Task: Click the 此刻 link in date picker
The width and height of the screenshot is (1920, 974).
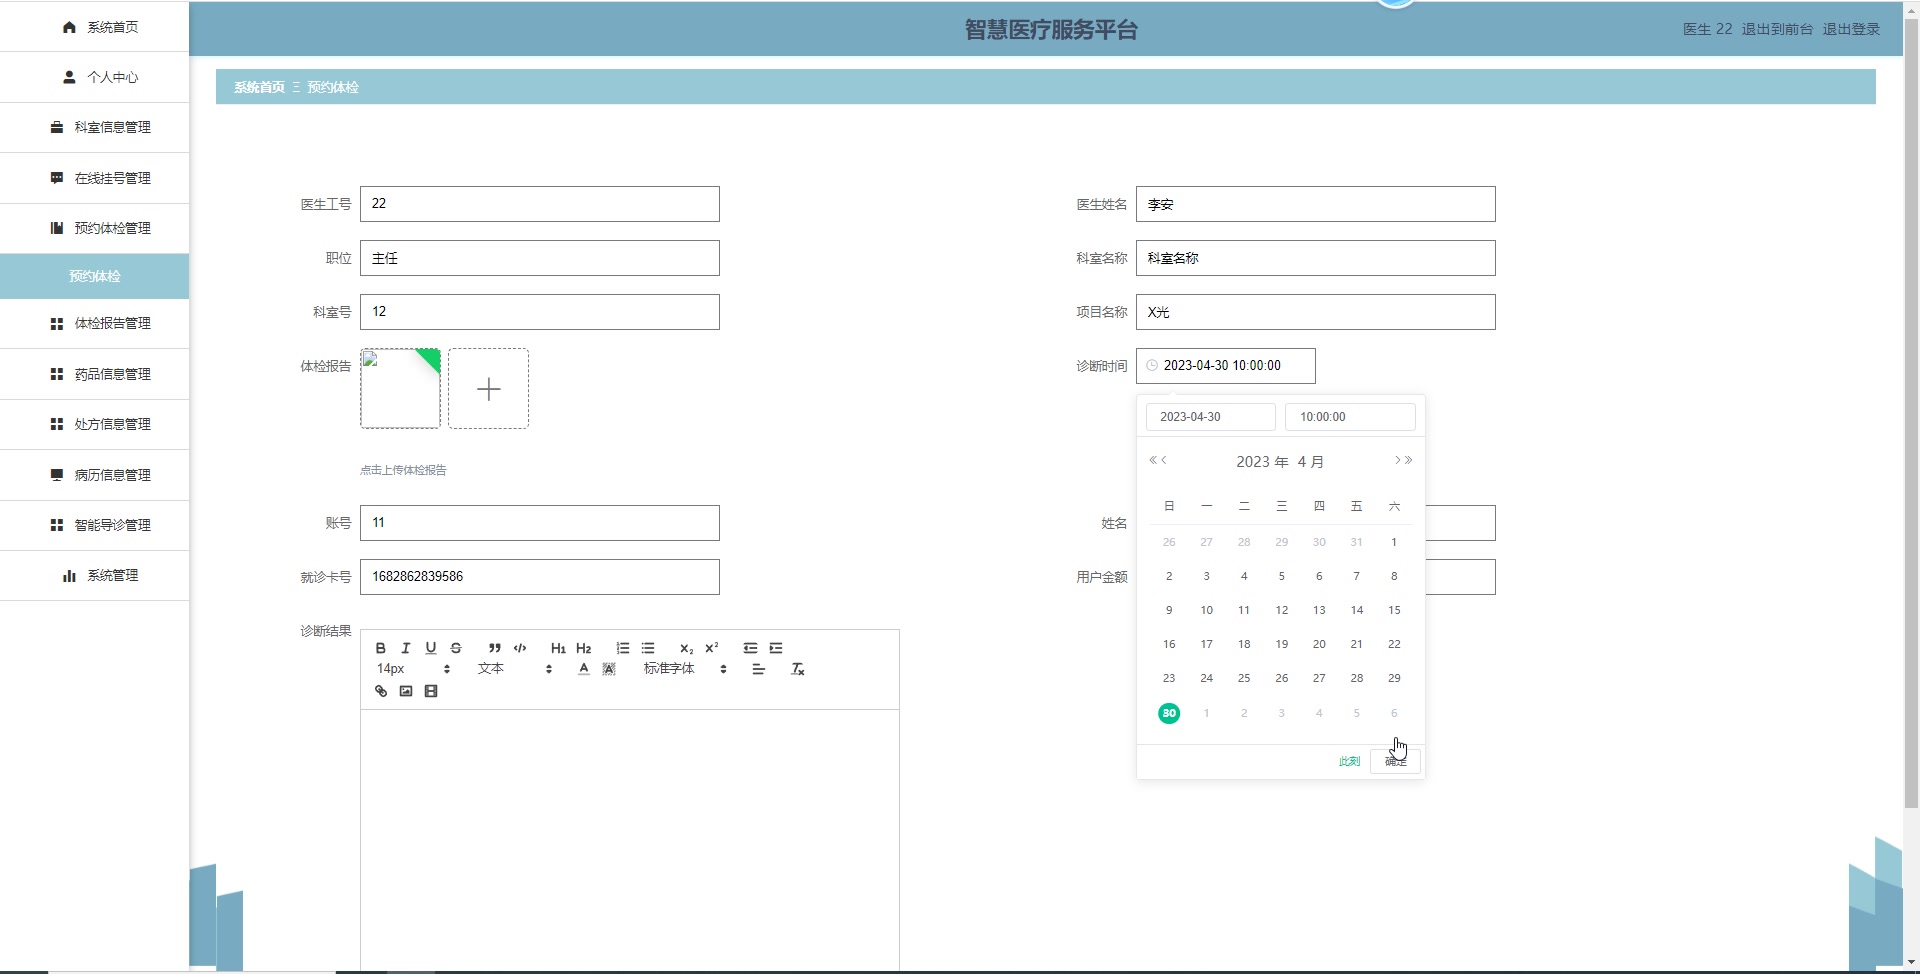Action: click(1348, 761)
